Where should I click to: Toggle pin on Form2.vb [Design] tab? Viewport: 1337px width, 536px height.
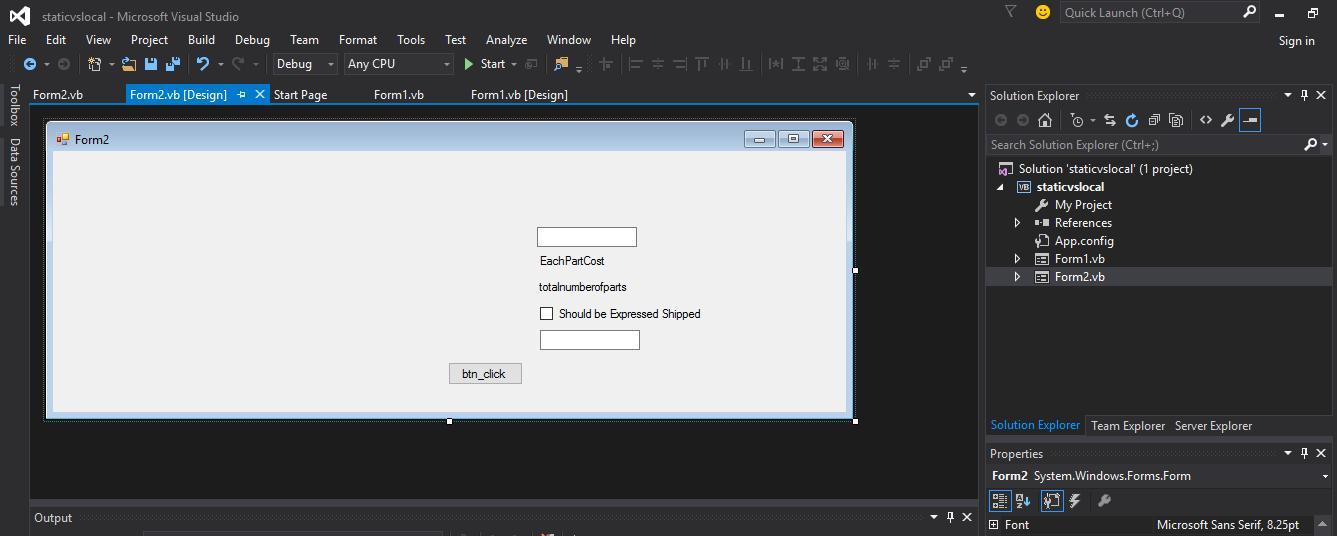pos(241,95)
